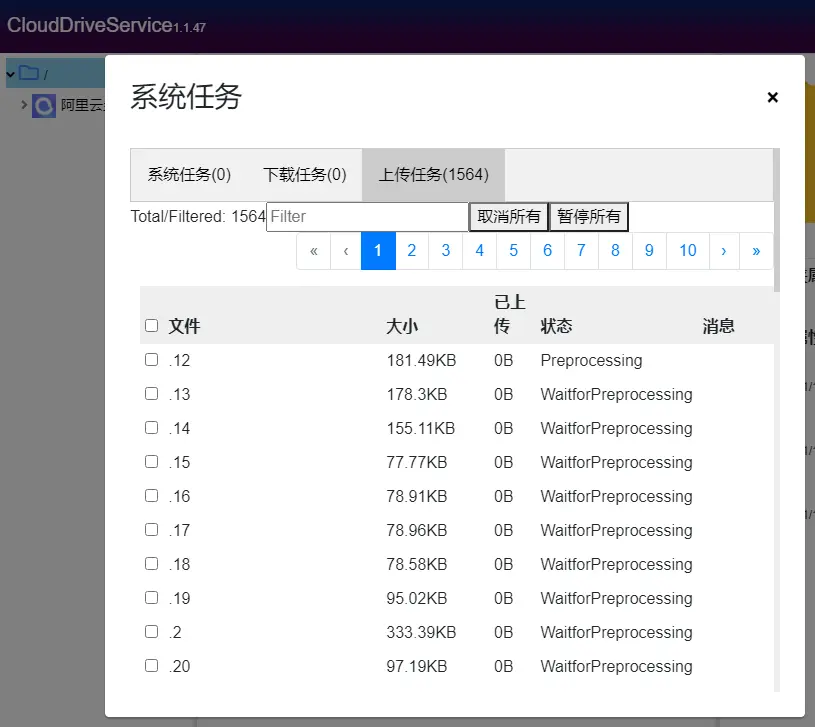Viewport: 815px width, 727px height.
Task: Go to page 8
Action: pyautogui.click(x=615, y=251)
